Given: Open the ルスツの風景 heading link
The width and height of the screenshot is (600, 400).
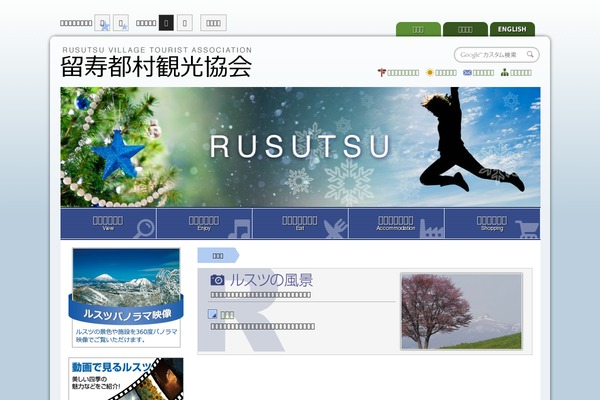Looking at the screenshot, I should (271, 280).
